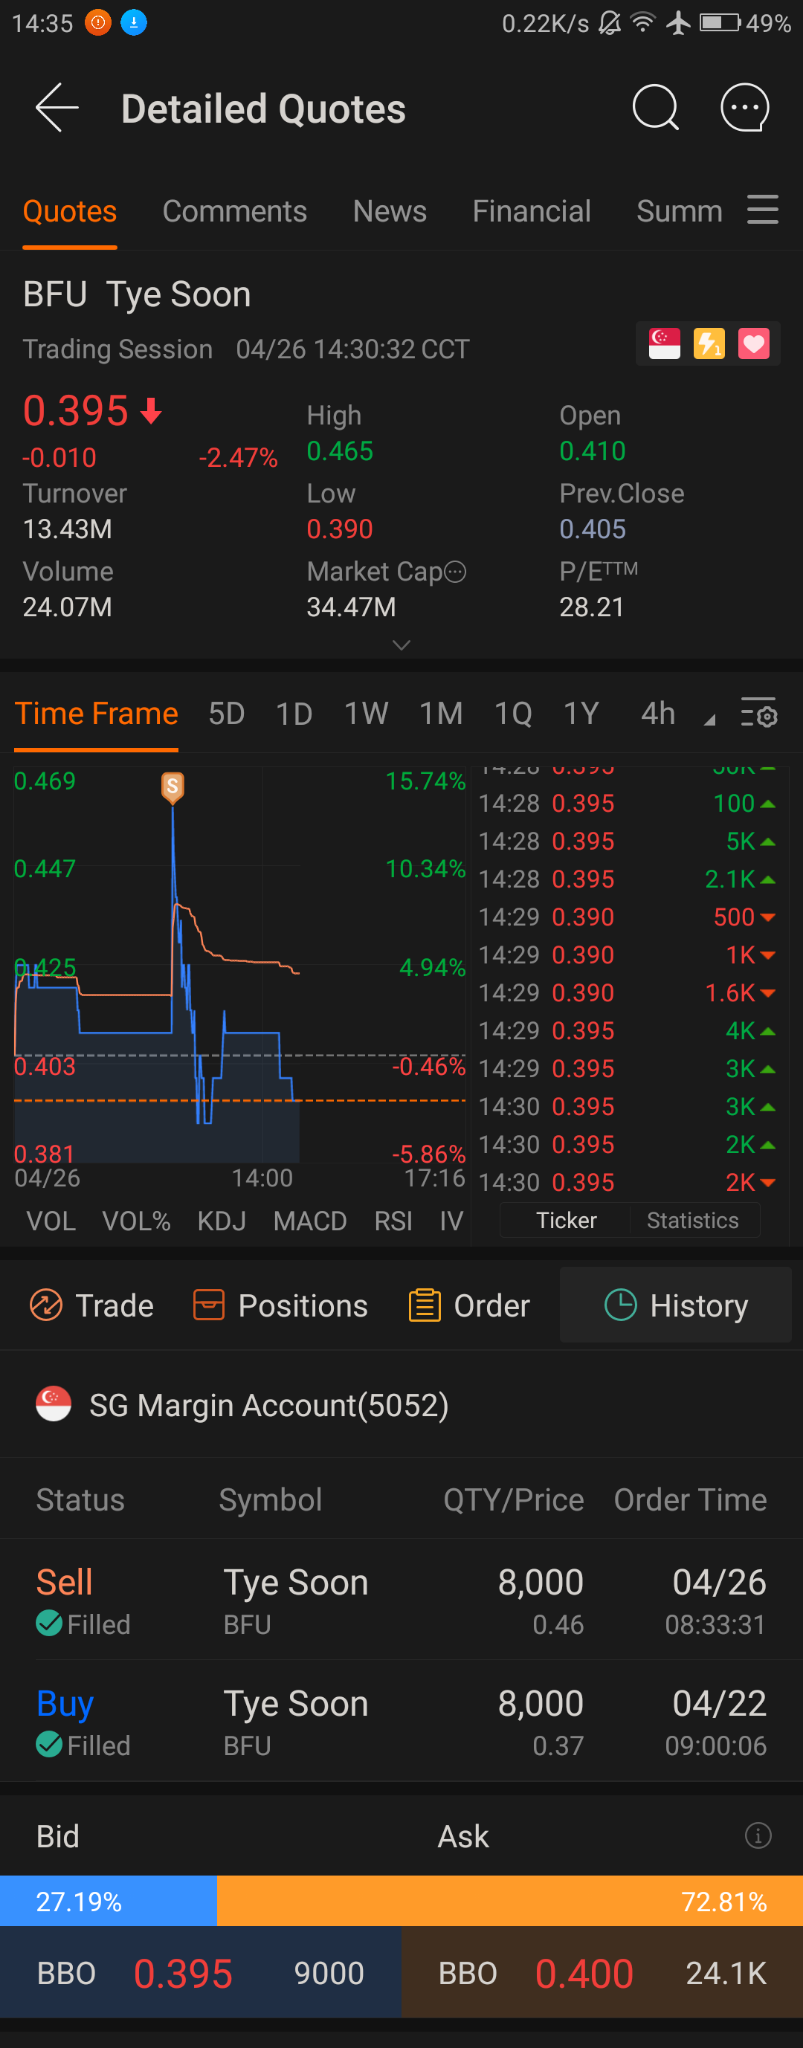Open chart settings gear icon

[x=759, y=714]
